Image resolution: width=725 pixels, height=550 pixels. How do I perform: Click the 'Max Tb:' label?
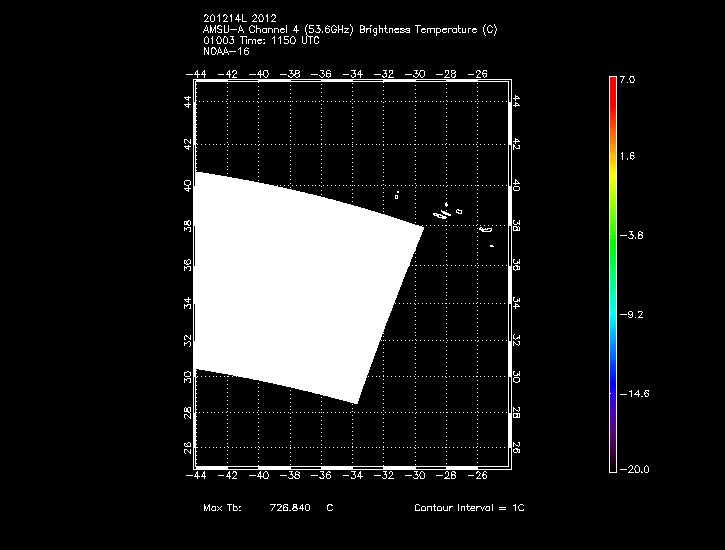(221, 508)
